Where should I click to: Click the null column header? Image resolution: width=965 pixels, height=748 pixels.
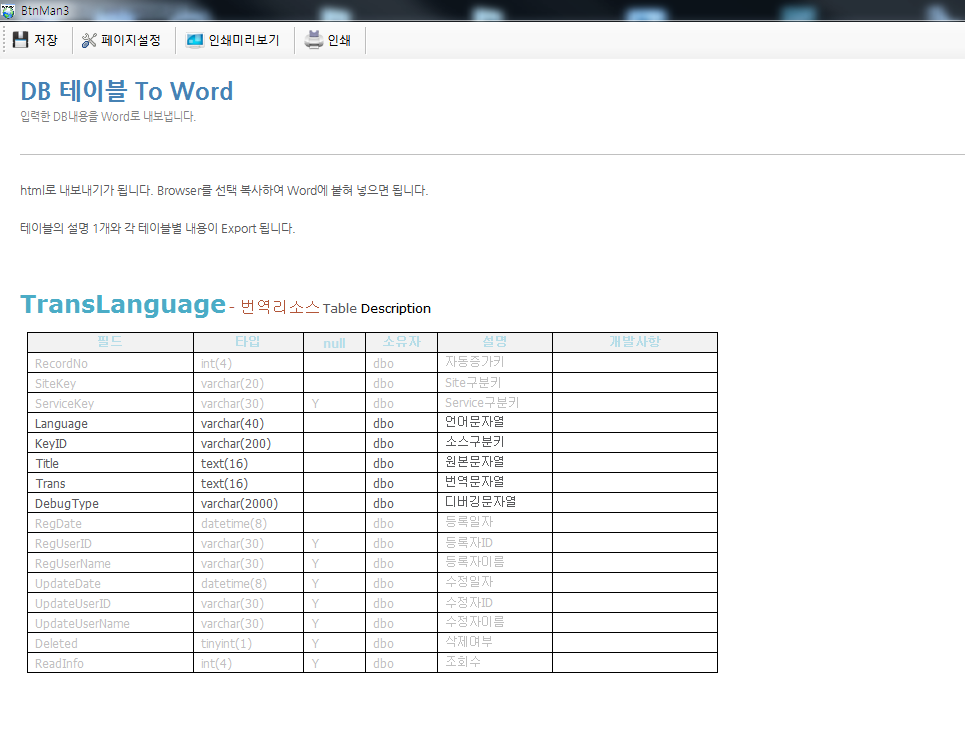(334, 343)
